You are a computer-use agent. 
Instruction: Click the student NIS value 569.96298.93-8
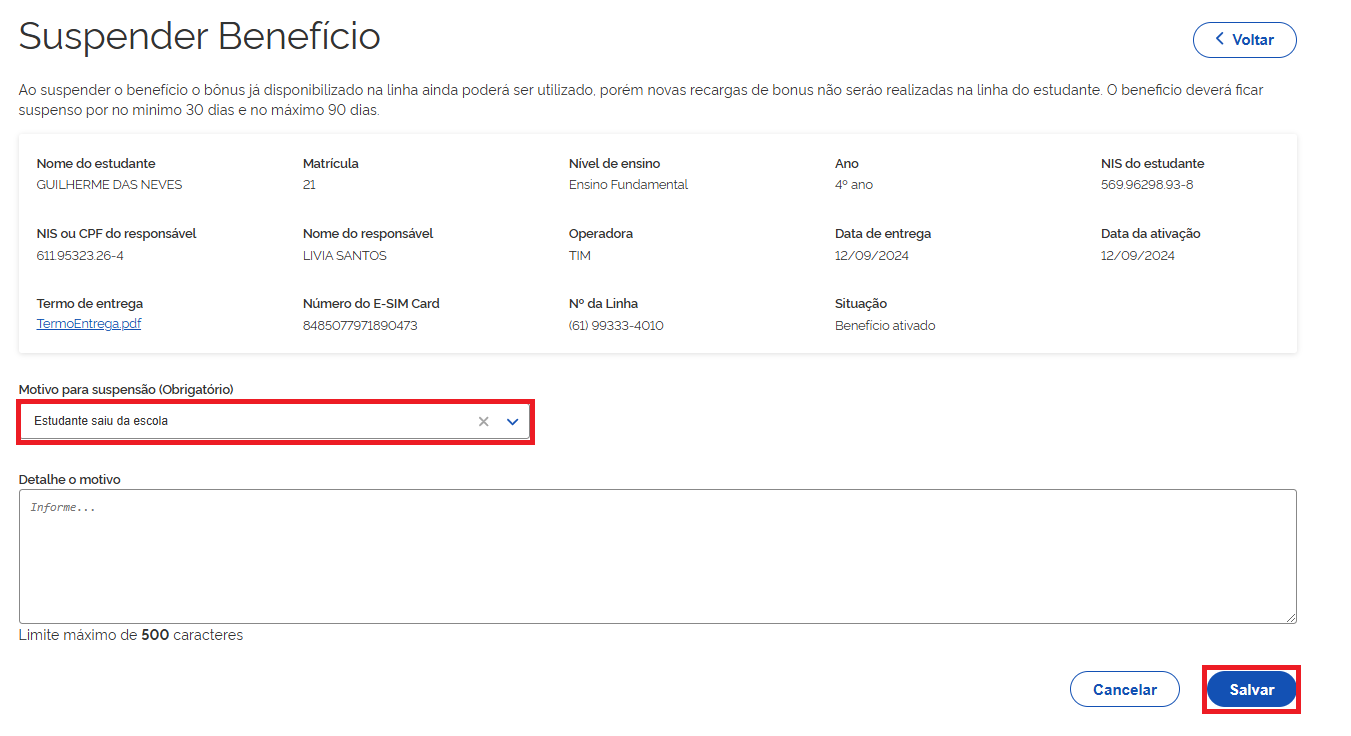[1146, 185]
